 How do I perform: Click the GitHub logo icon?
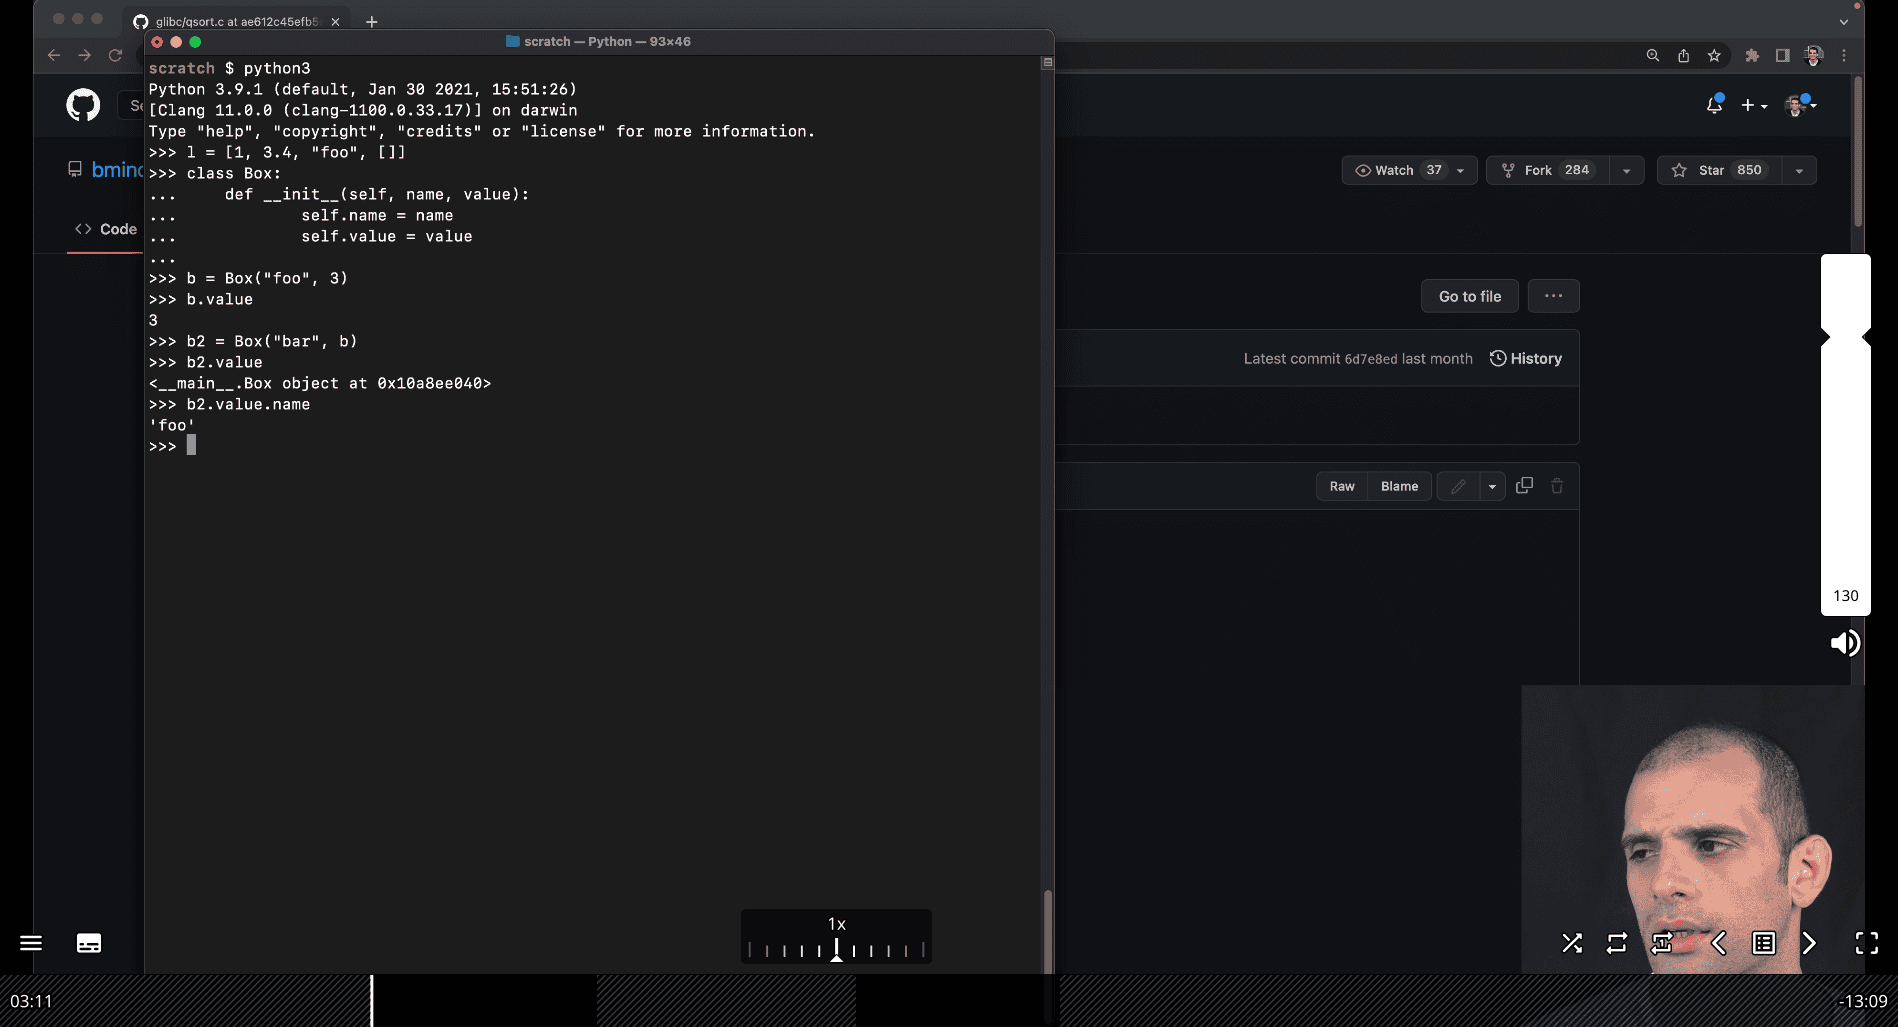(83, 105)
